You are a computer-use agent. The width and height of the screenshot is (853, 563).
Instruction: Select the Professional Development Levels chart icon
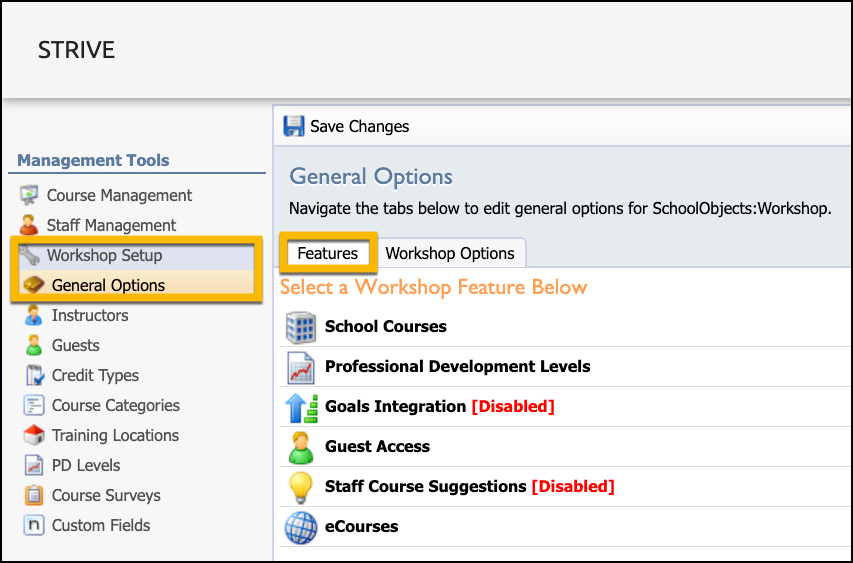click(x=300, y=368)
